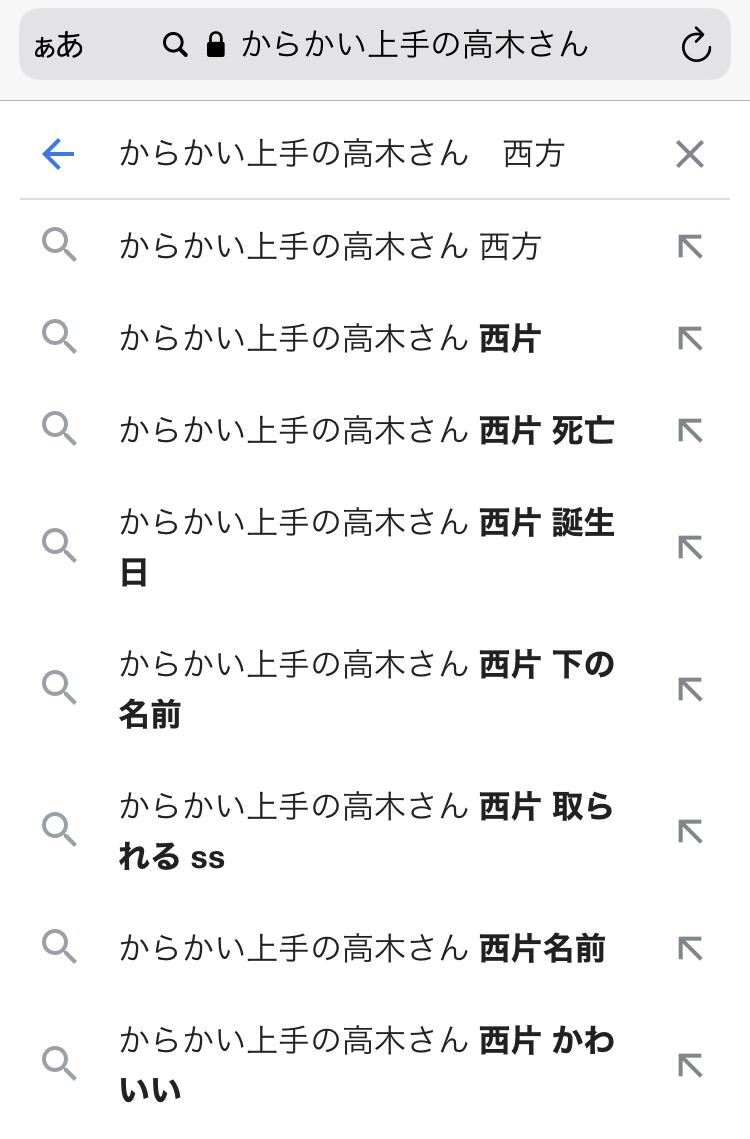Pick the 西片 取られる ss suggestion
This screenshot has width=750, height=1139.
[366, 831]
